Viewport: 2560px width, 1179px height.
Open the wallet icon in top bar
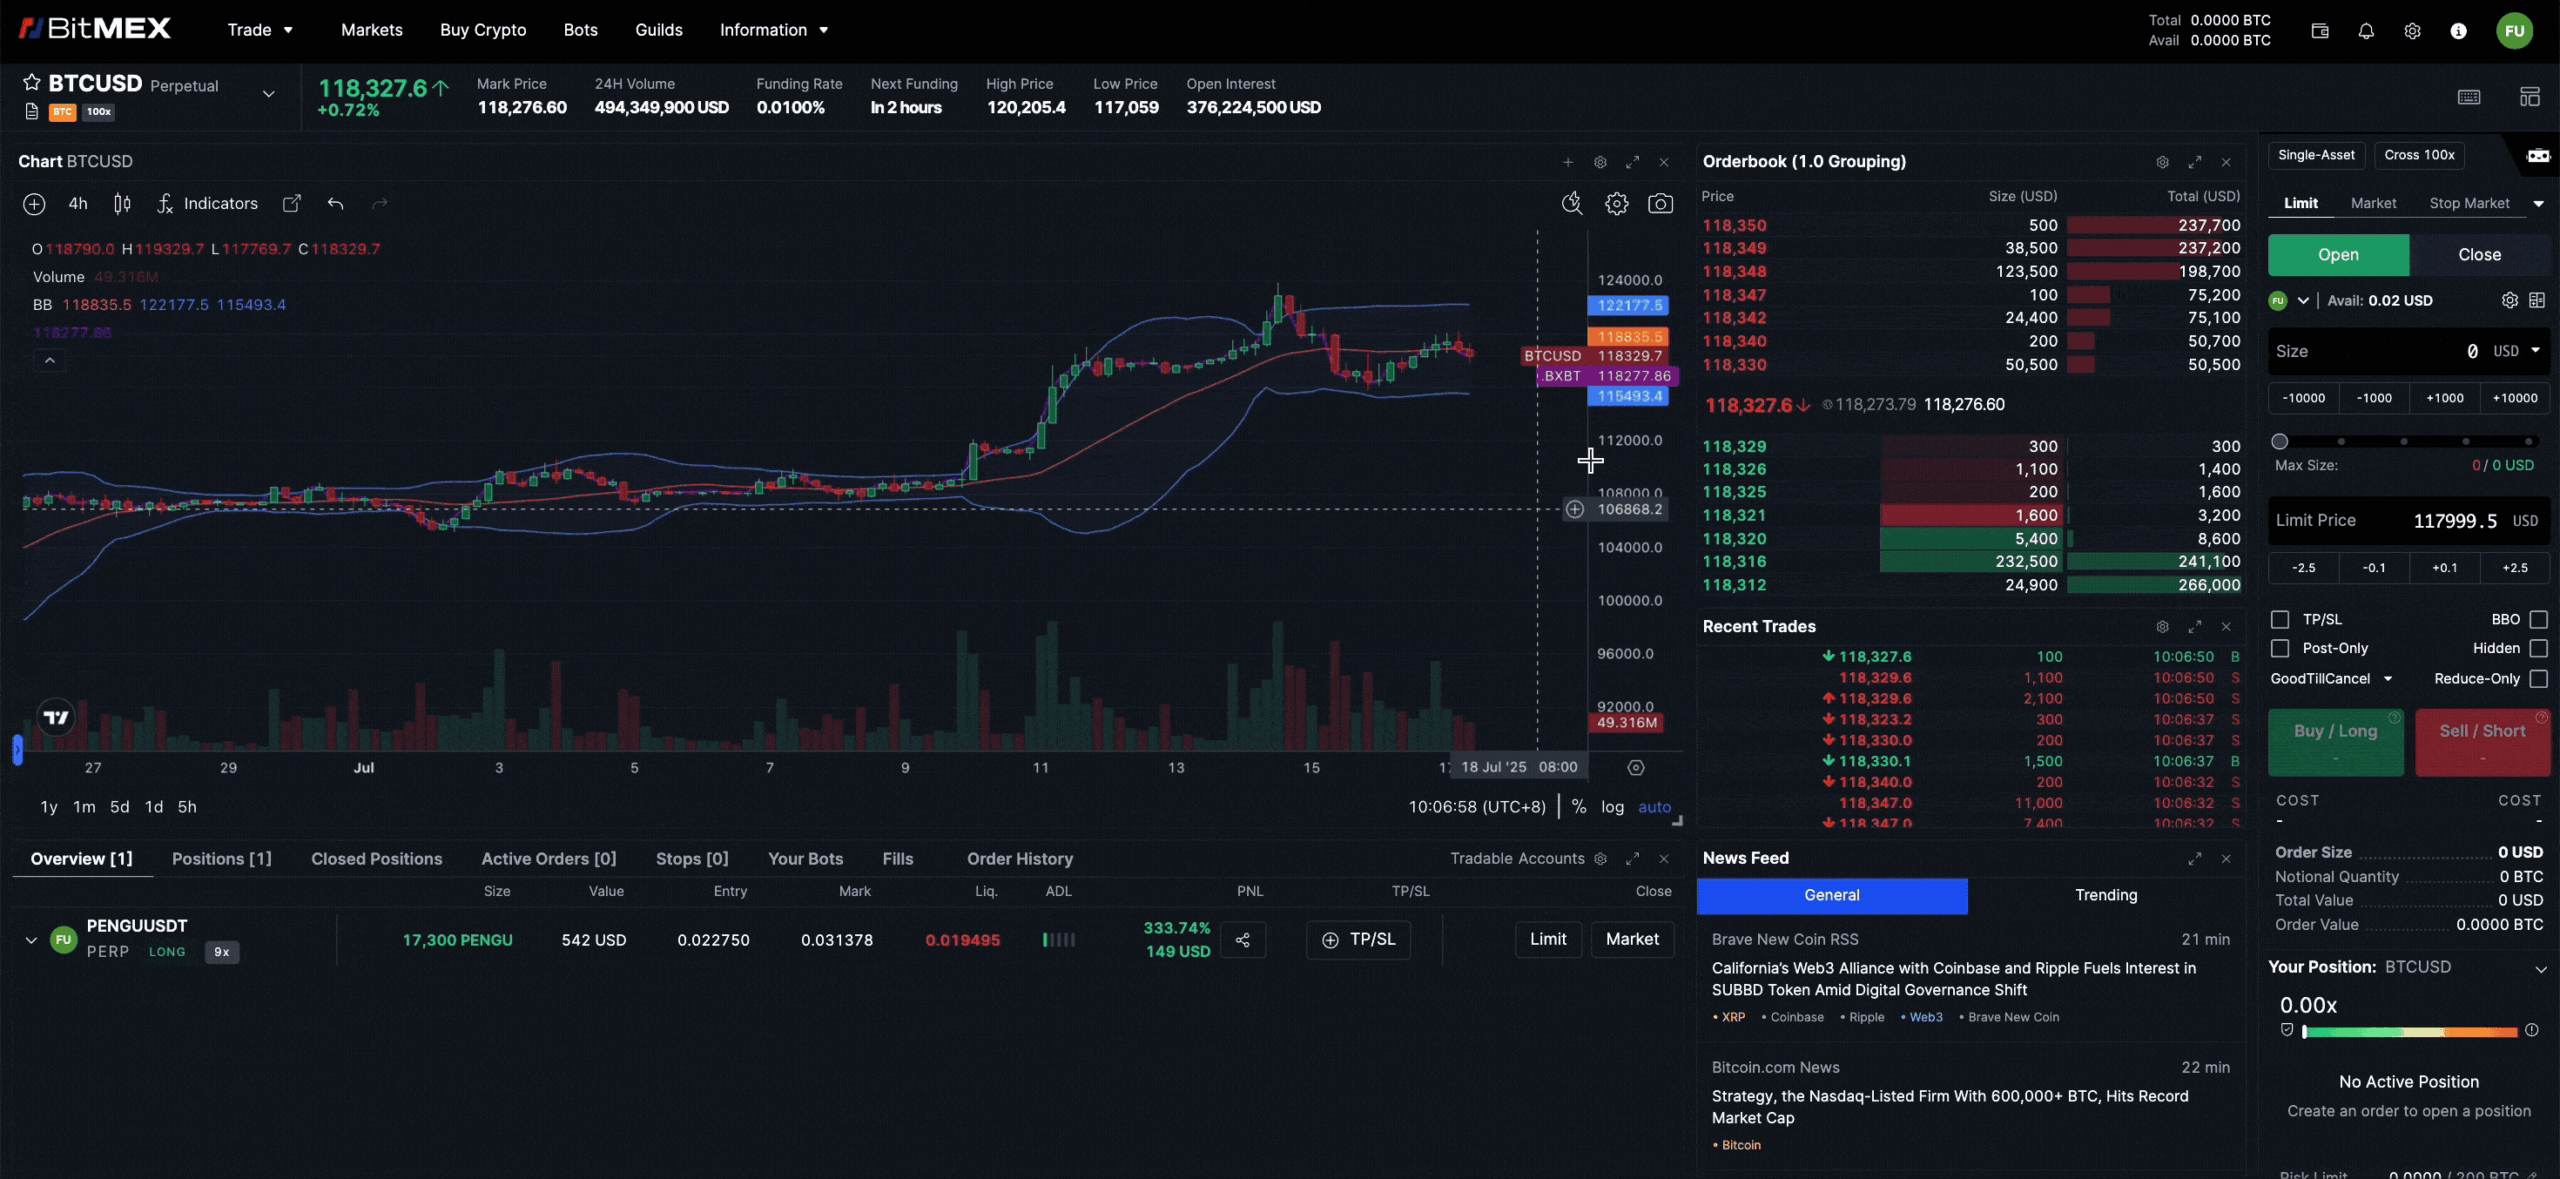(2320, 31)
